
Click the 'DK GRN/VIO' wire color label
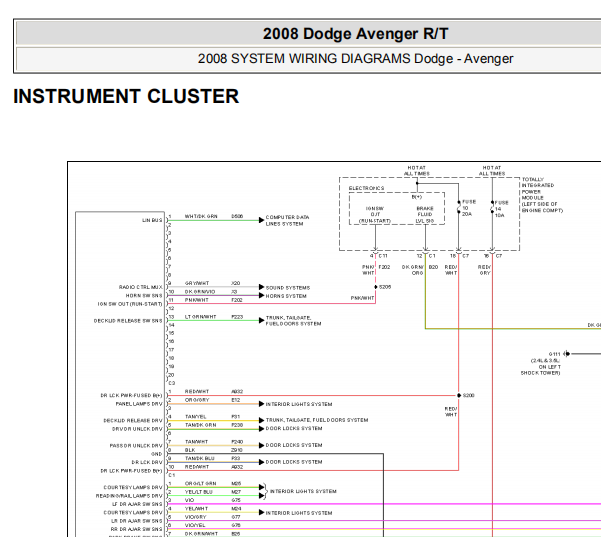click(200, 291)
